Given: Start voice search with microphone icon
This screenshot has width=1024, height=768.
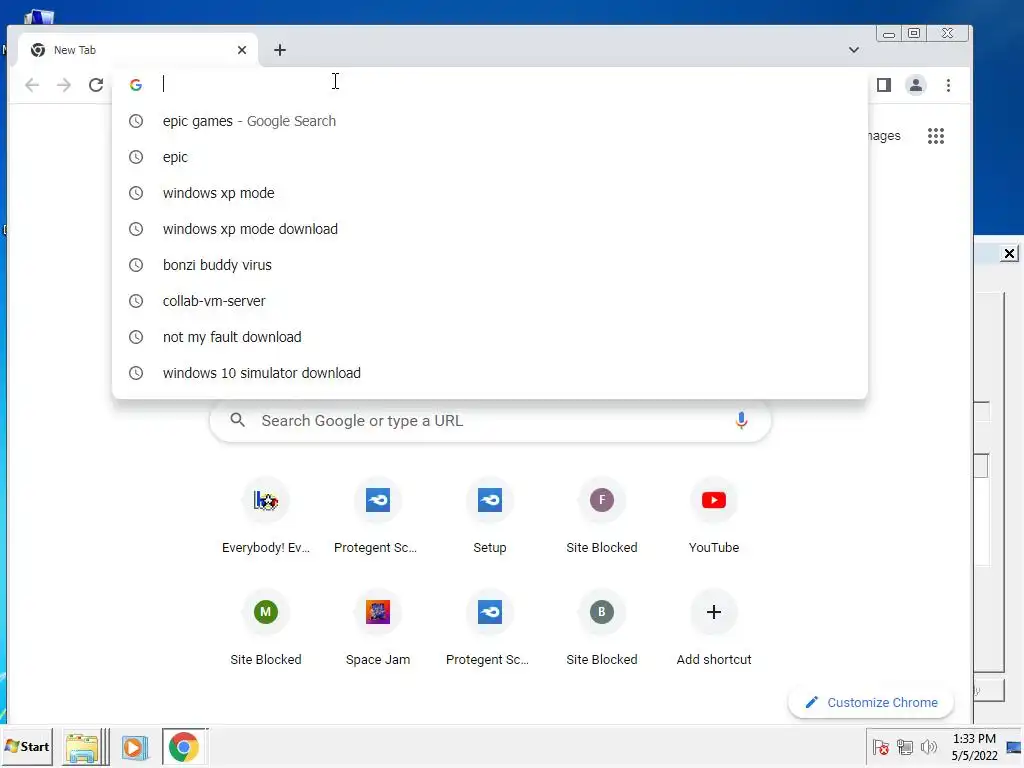Looking at the screenshot, I should click(x=741, y=421).
